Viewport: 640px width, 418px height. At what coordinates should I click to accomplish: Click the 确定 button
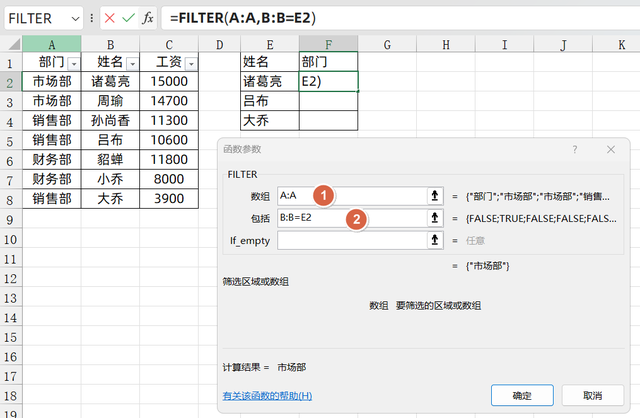click(521, 395)
